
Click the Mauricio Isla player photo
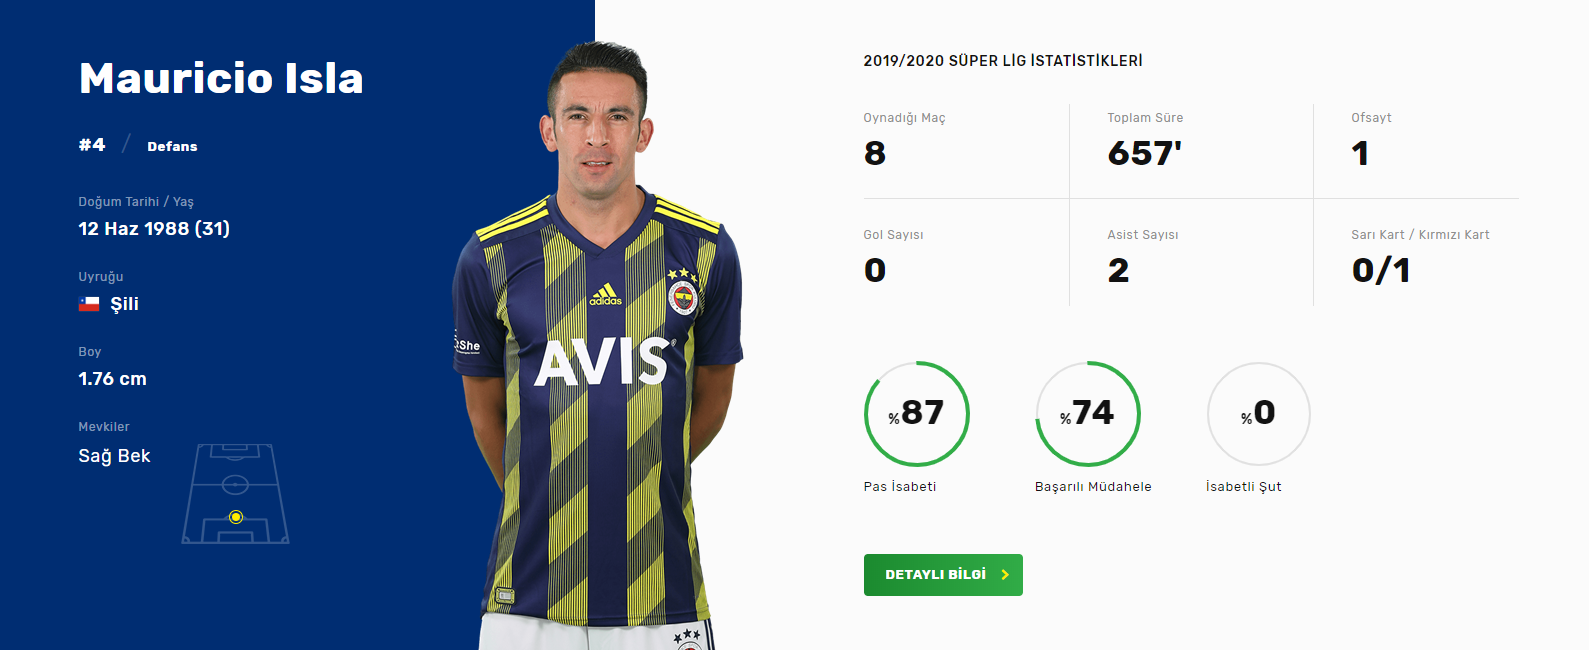click(x=597, y=345)
